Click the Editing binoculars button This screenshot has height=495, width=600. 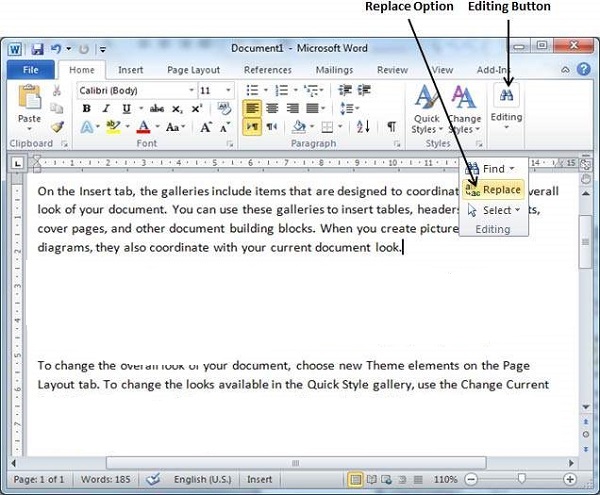tap(506, 95)
